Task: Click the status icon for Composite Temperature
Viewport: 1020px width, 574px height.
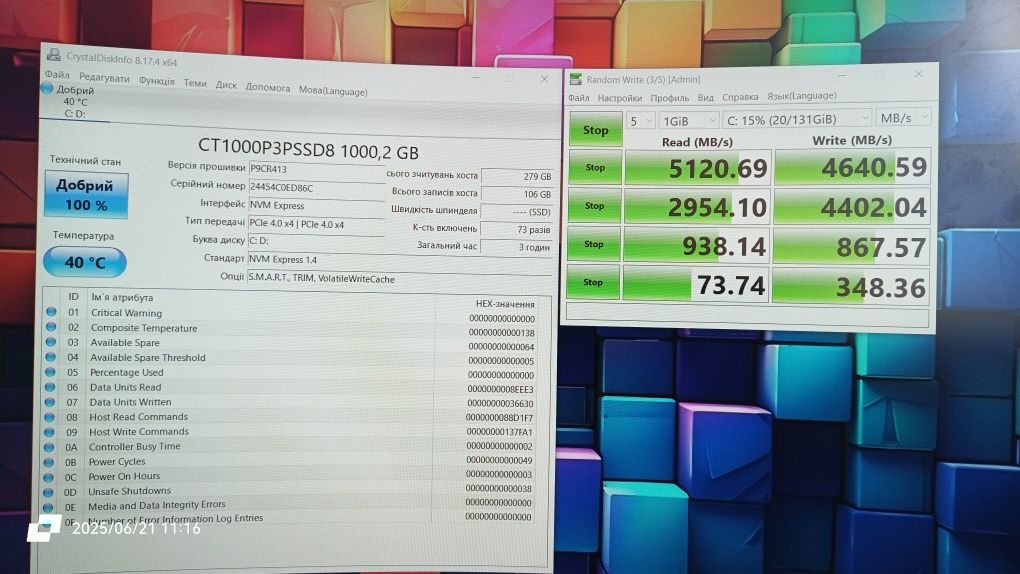Action: point(51,327)
